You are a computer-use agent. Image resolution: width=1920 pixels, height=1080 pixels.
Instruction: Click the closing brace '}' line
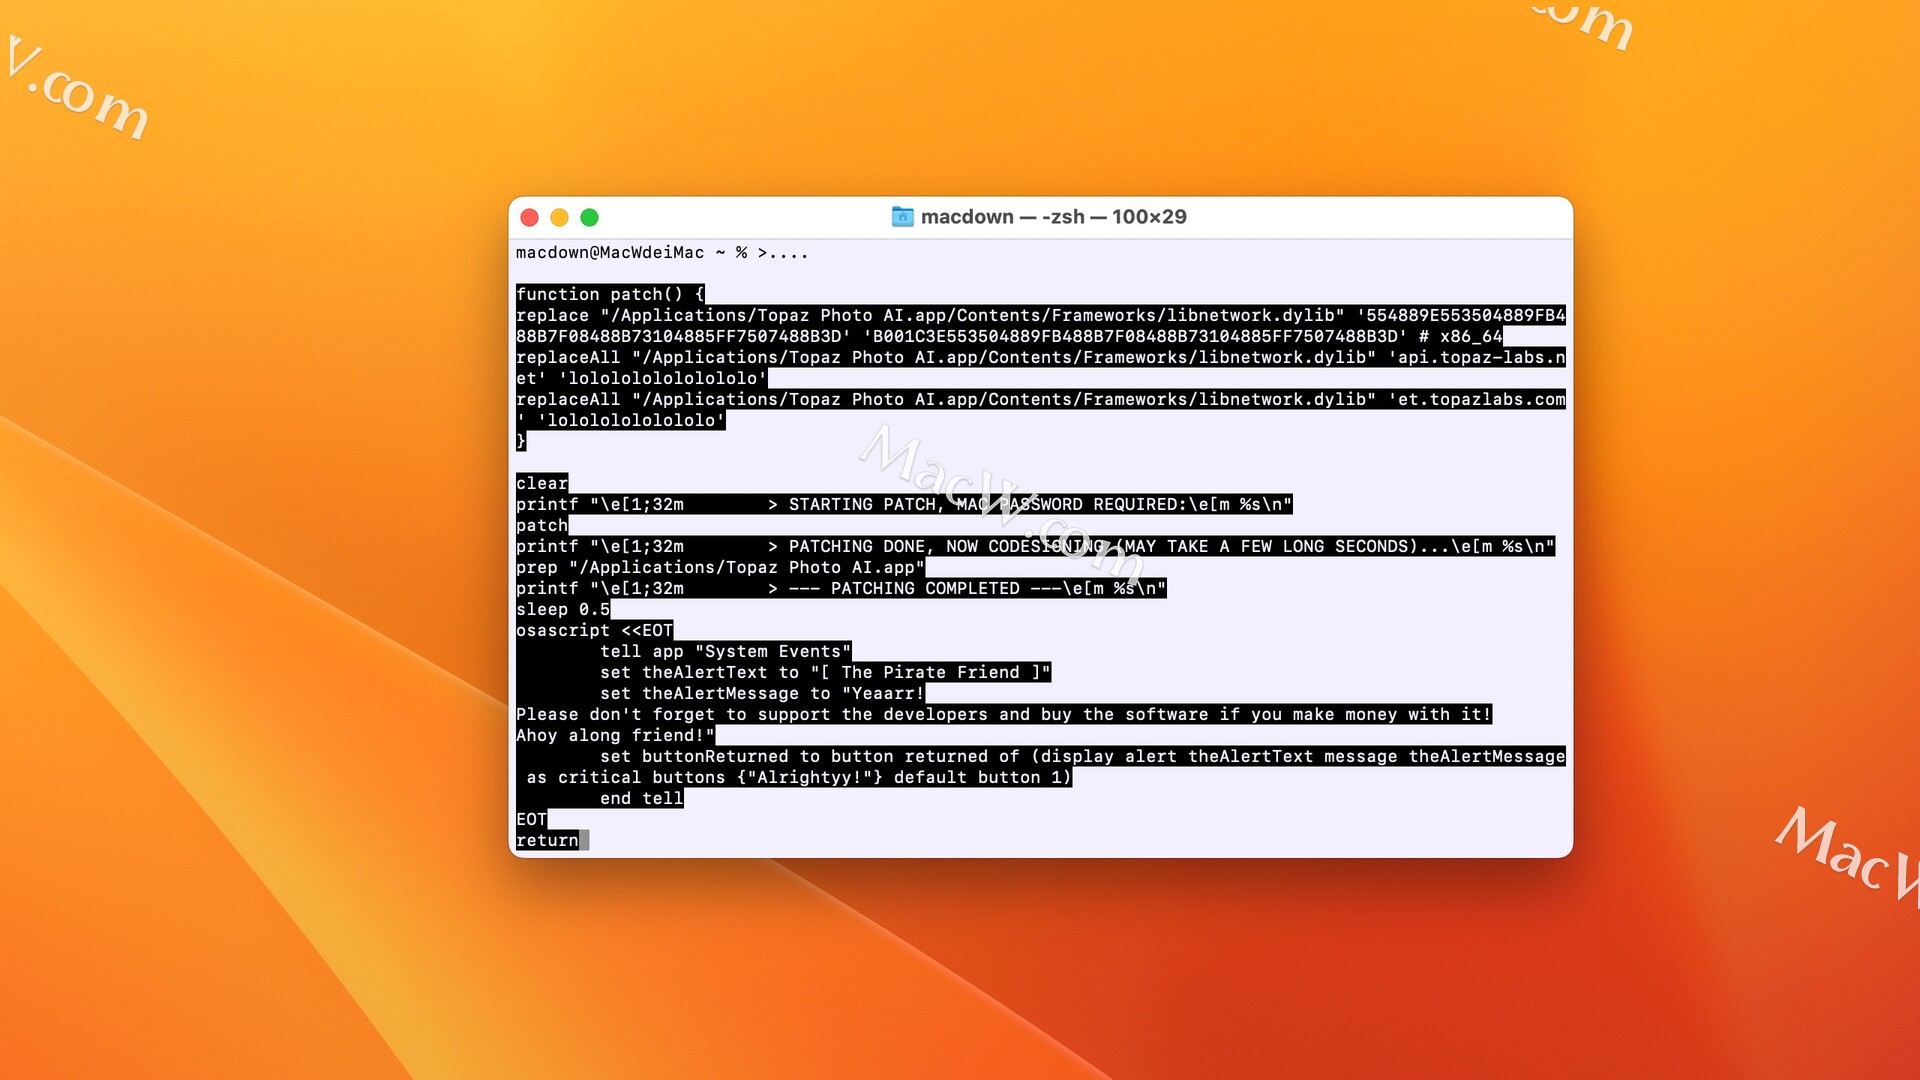(x=521, y=441)
